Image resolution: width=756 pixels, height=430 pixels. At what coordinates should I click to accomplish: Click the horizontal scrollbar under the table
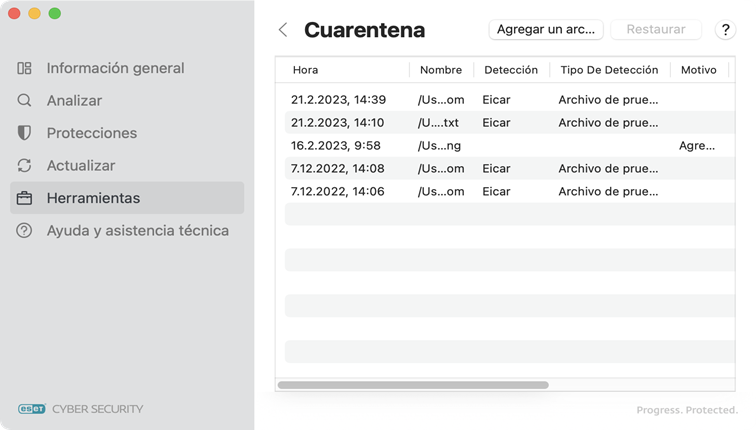click(x=413, y=385)
